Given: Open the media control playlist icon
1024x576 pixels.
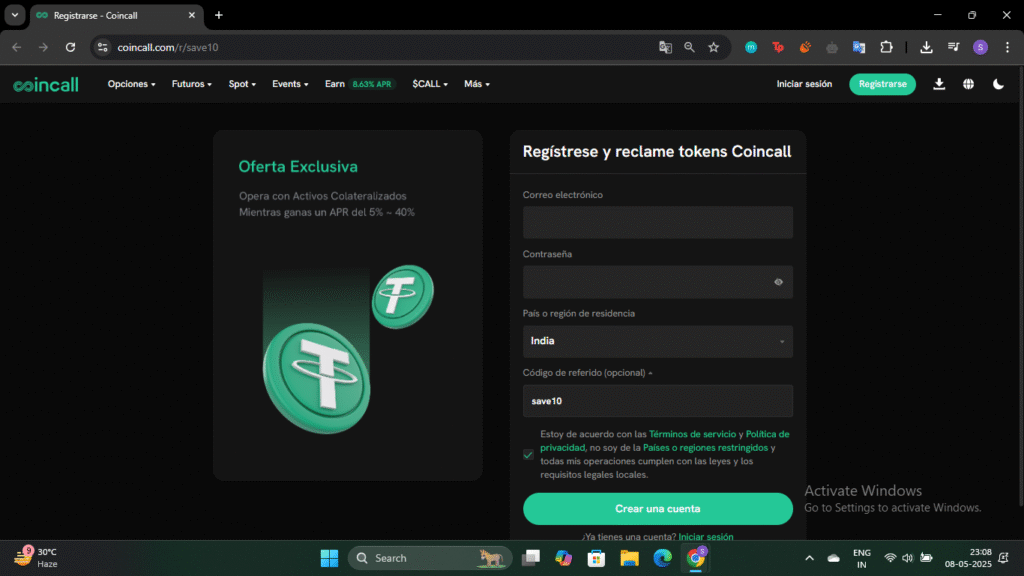Looking at the screenshot, I should point(953,47).
